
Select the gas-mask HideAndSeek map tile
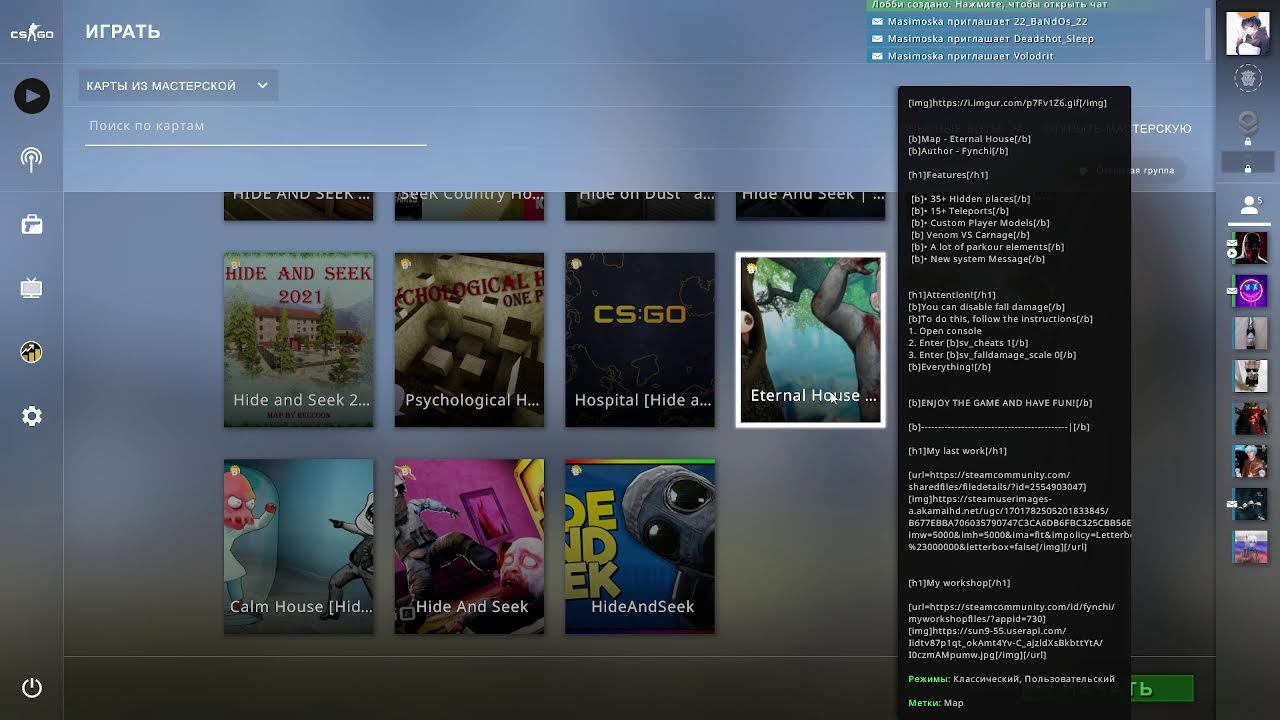(x=640, y=546)
